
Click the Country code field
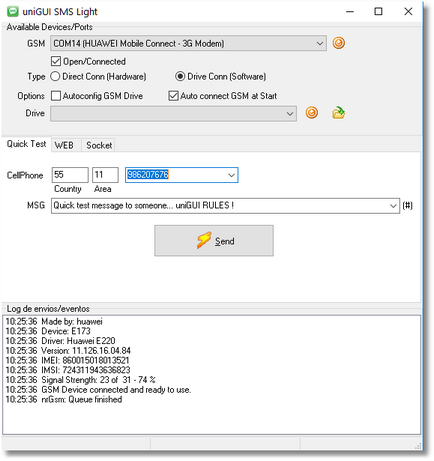[x=70, y=175]
